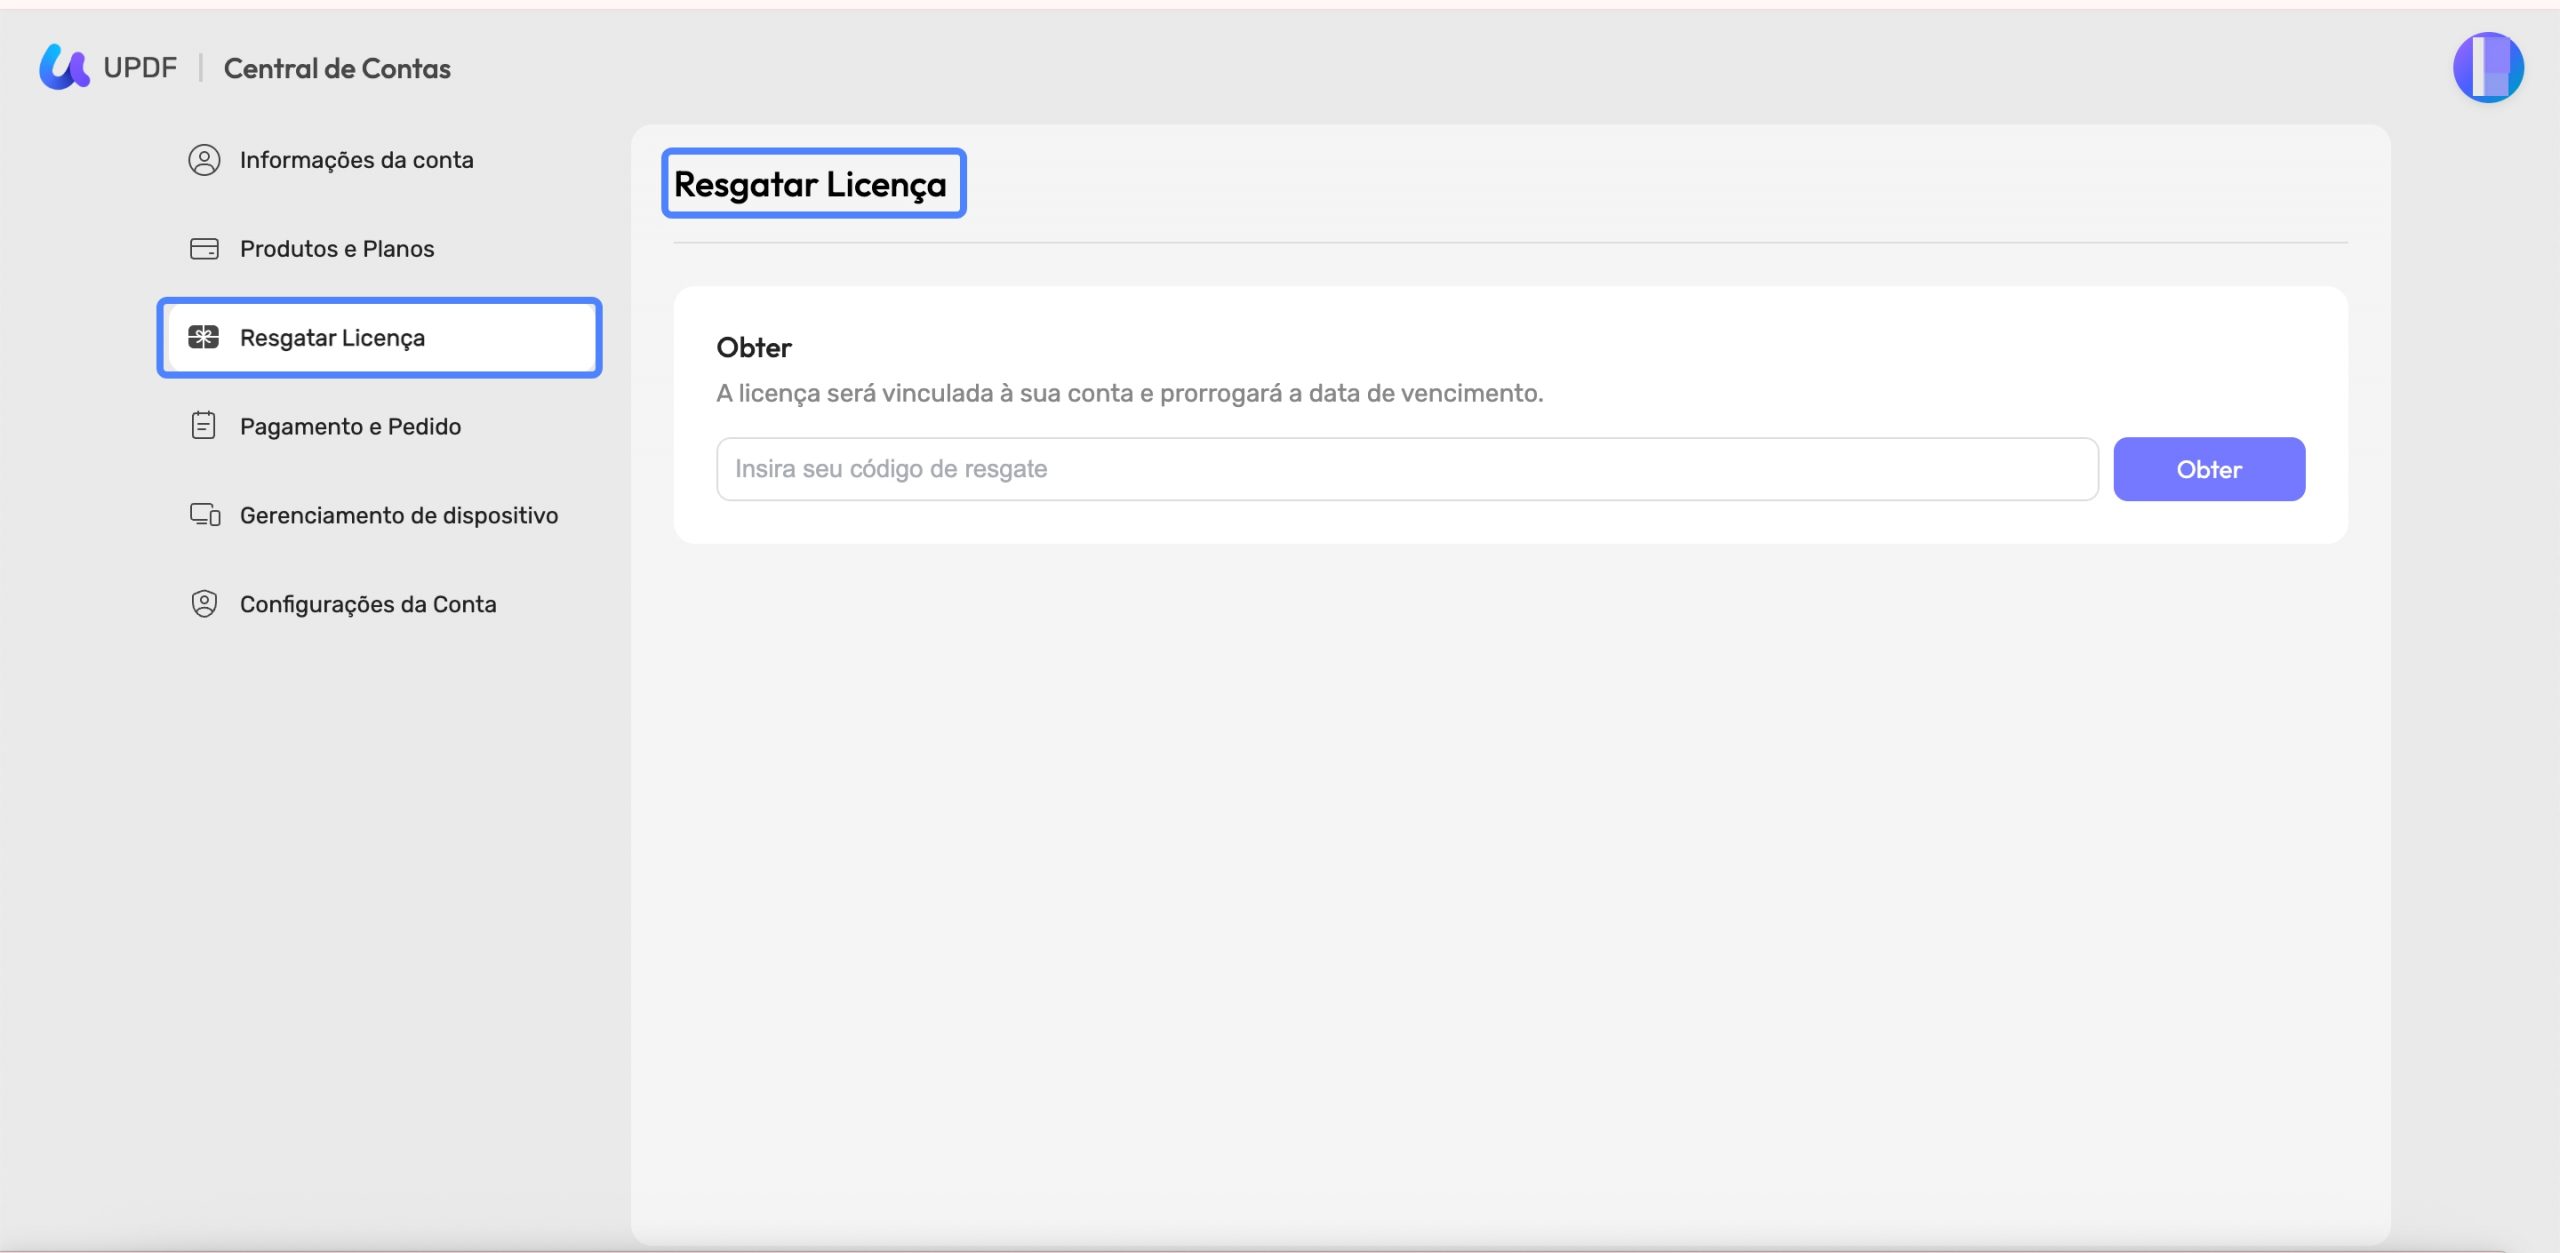Click the UPDF brand name text
This screenshot has height=1253, width=2560.
coord(140,68)
